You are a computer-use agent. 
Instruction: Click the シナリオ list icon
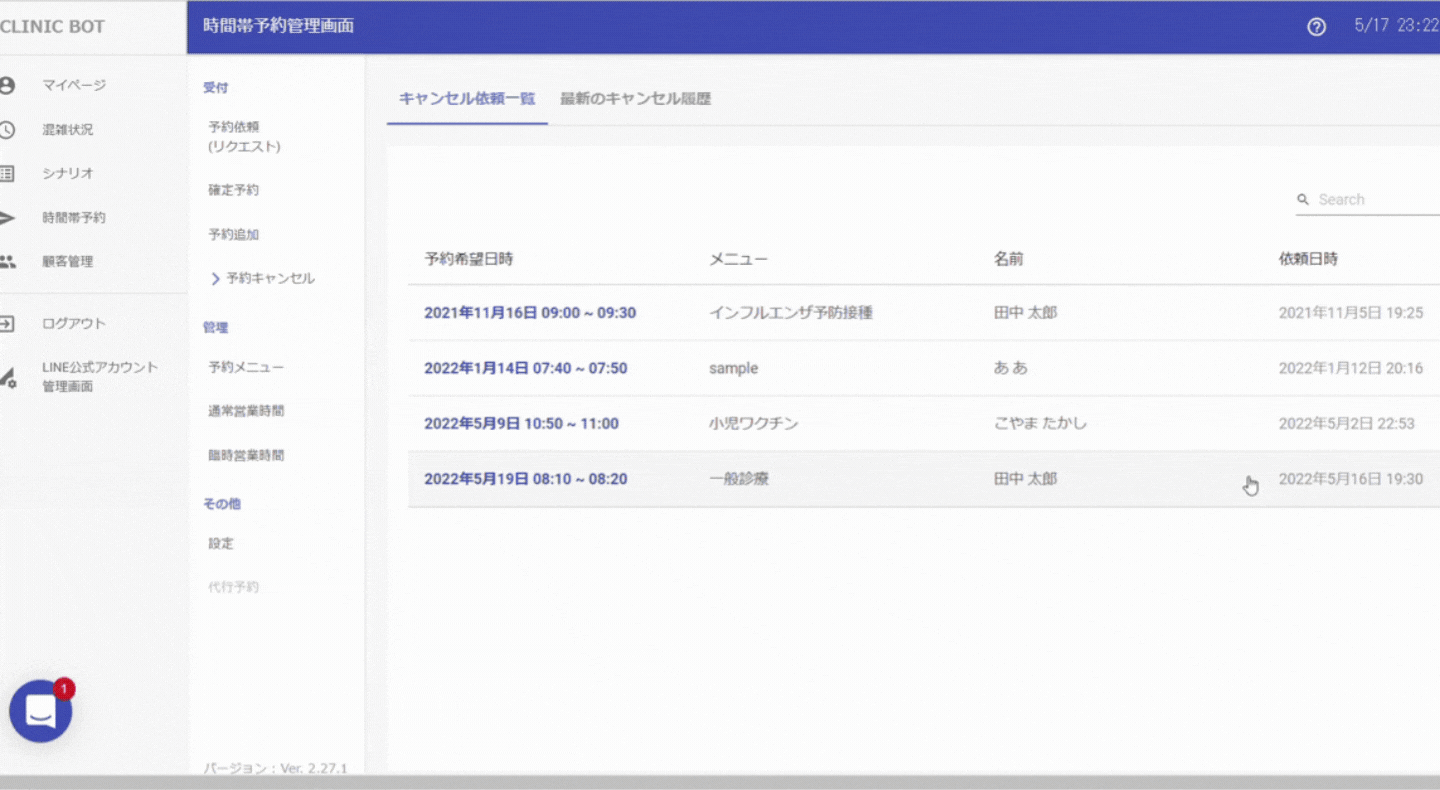pos(8,173)
